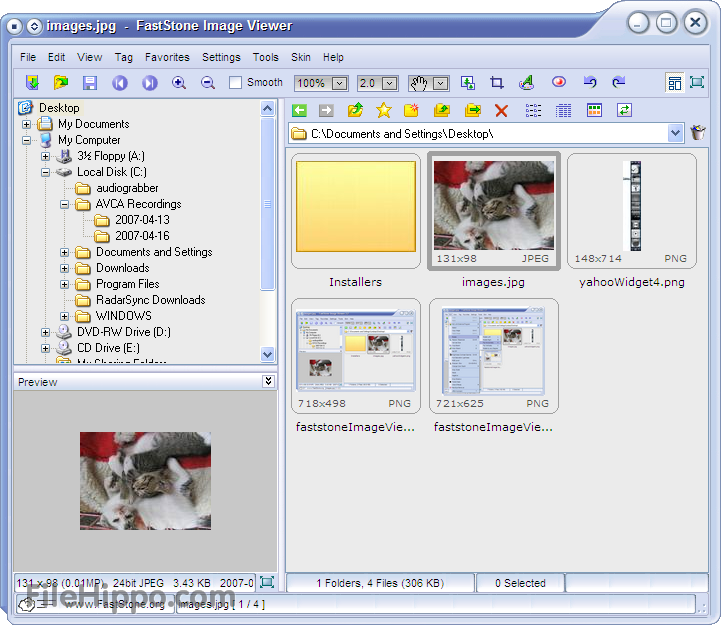The image size is (721, 625).
Task: Enable the Smooth checkbox
Action: (x=235, y=83)
